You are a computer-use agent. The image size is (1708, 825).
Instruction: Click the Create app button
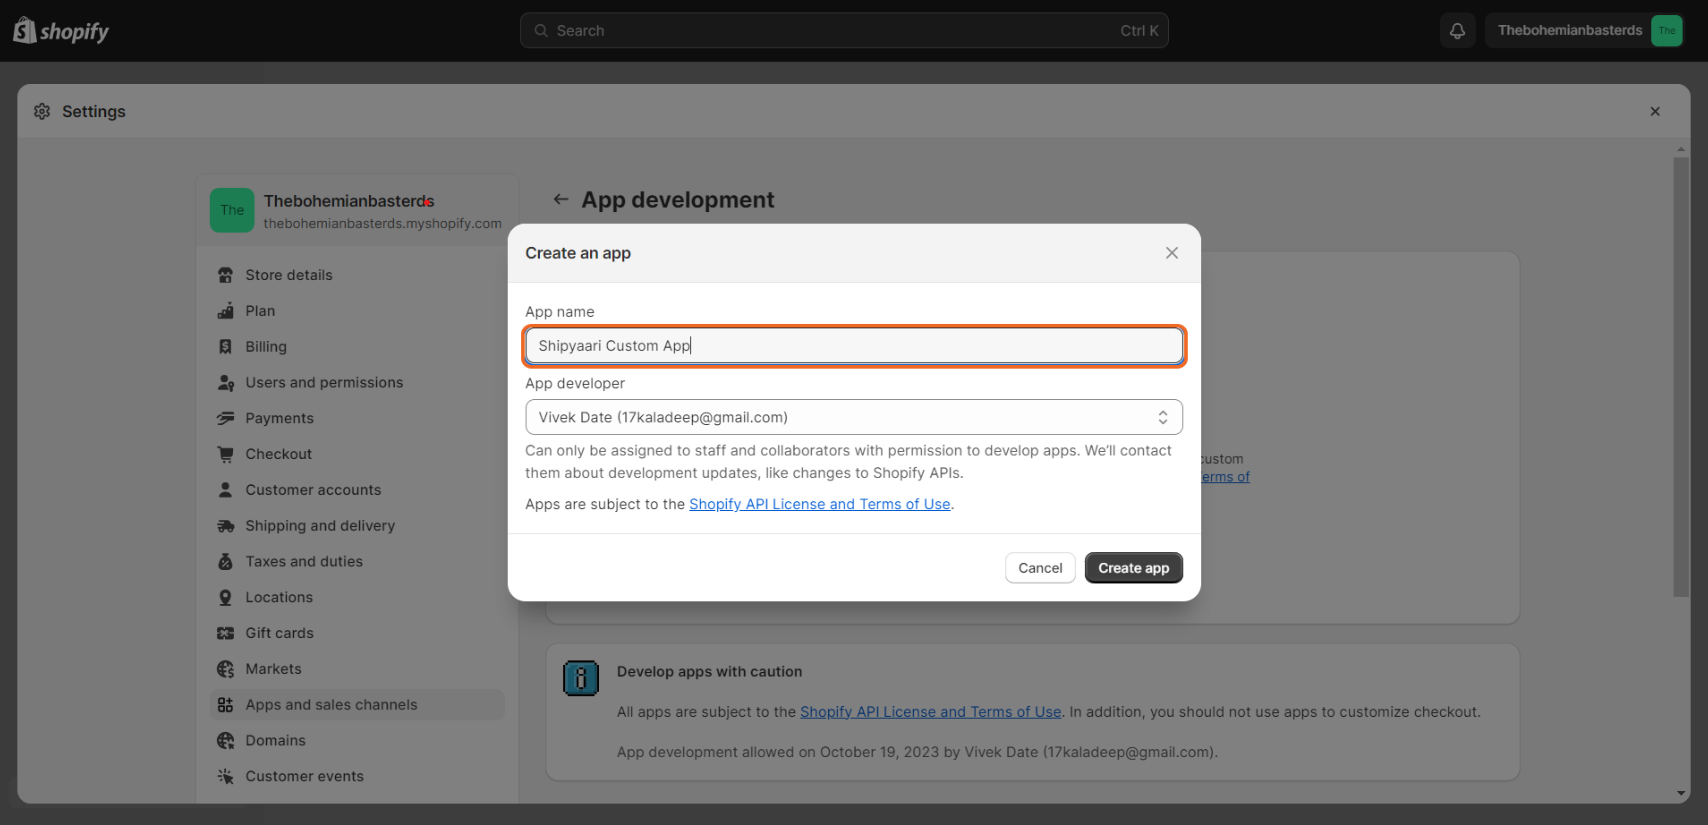pos(1133,568)
